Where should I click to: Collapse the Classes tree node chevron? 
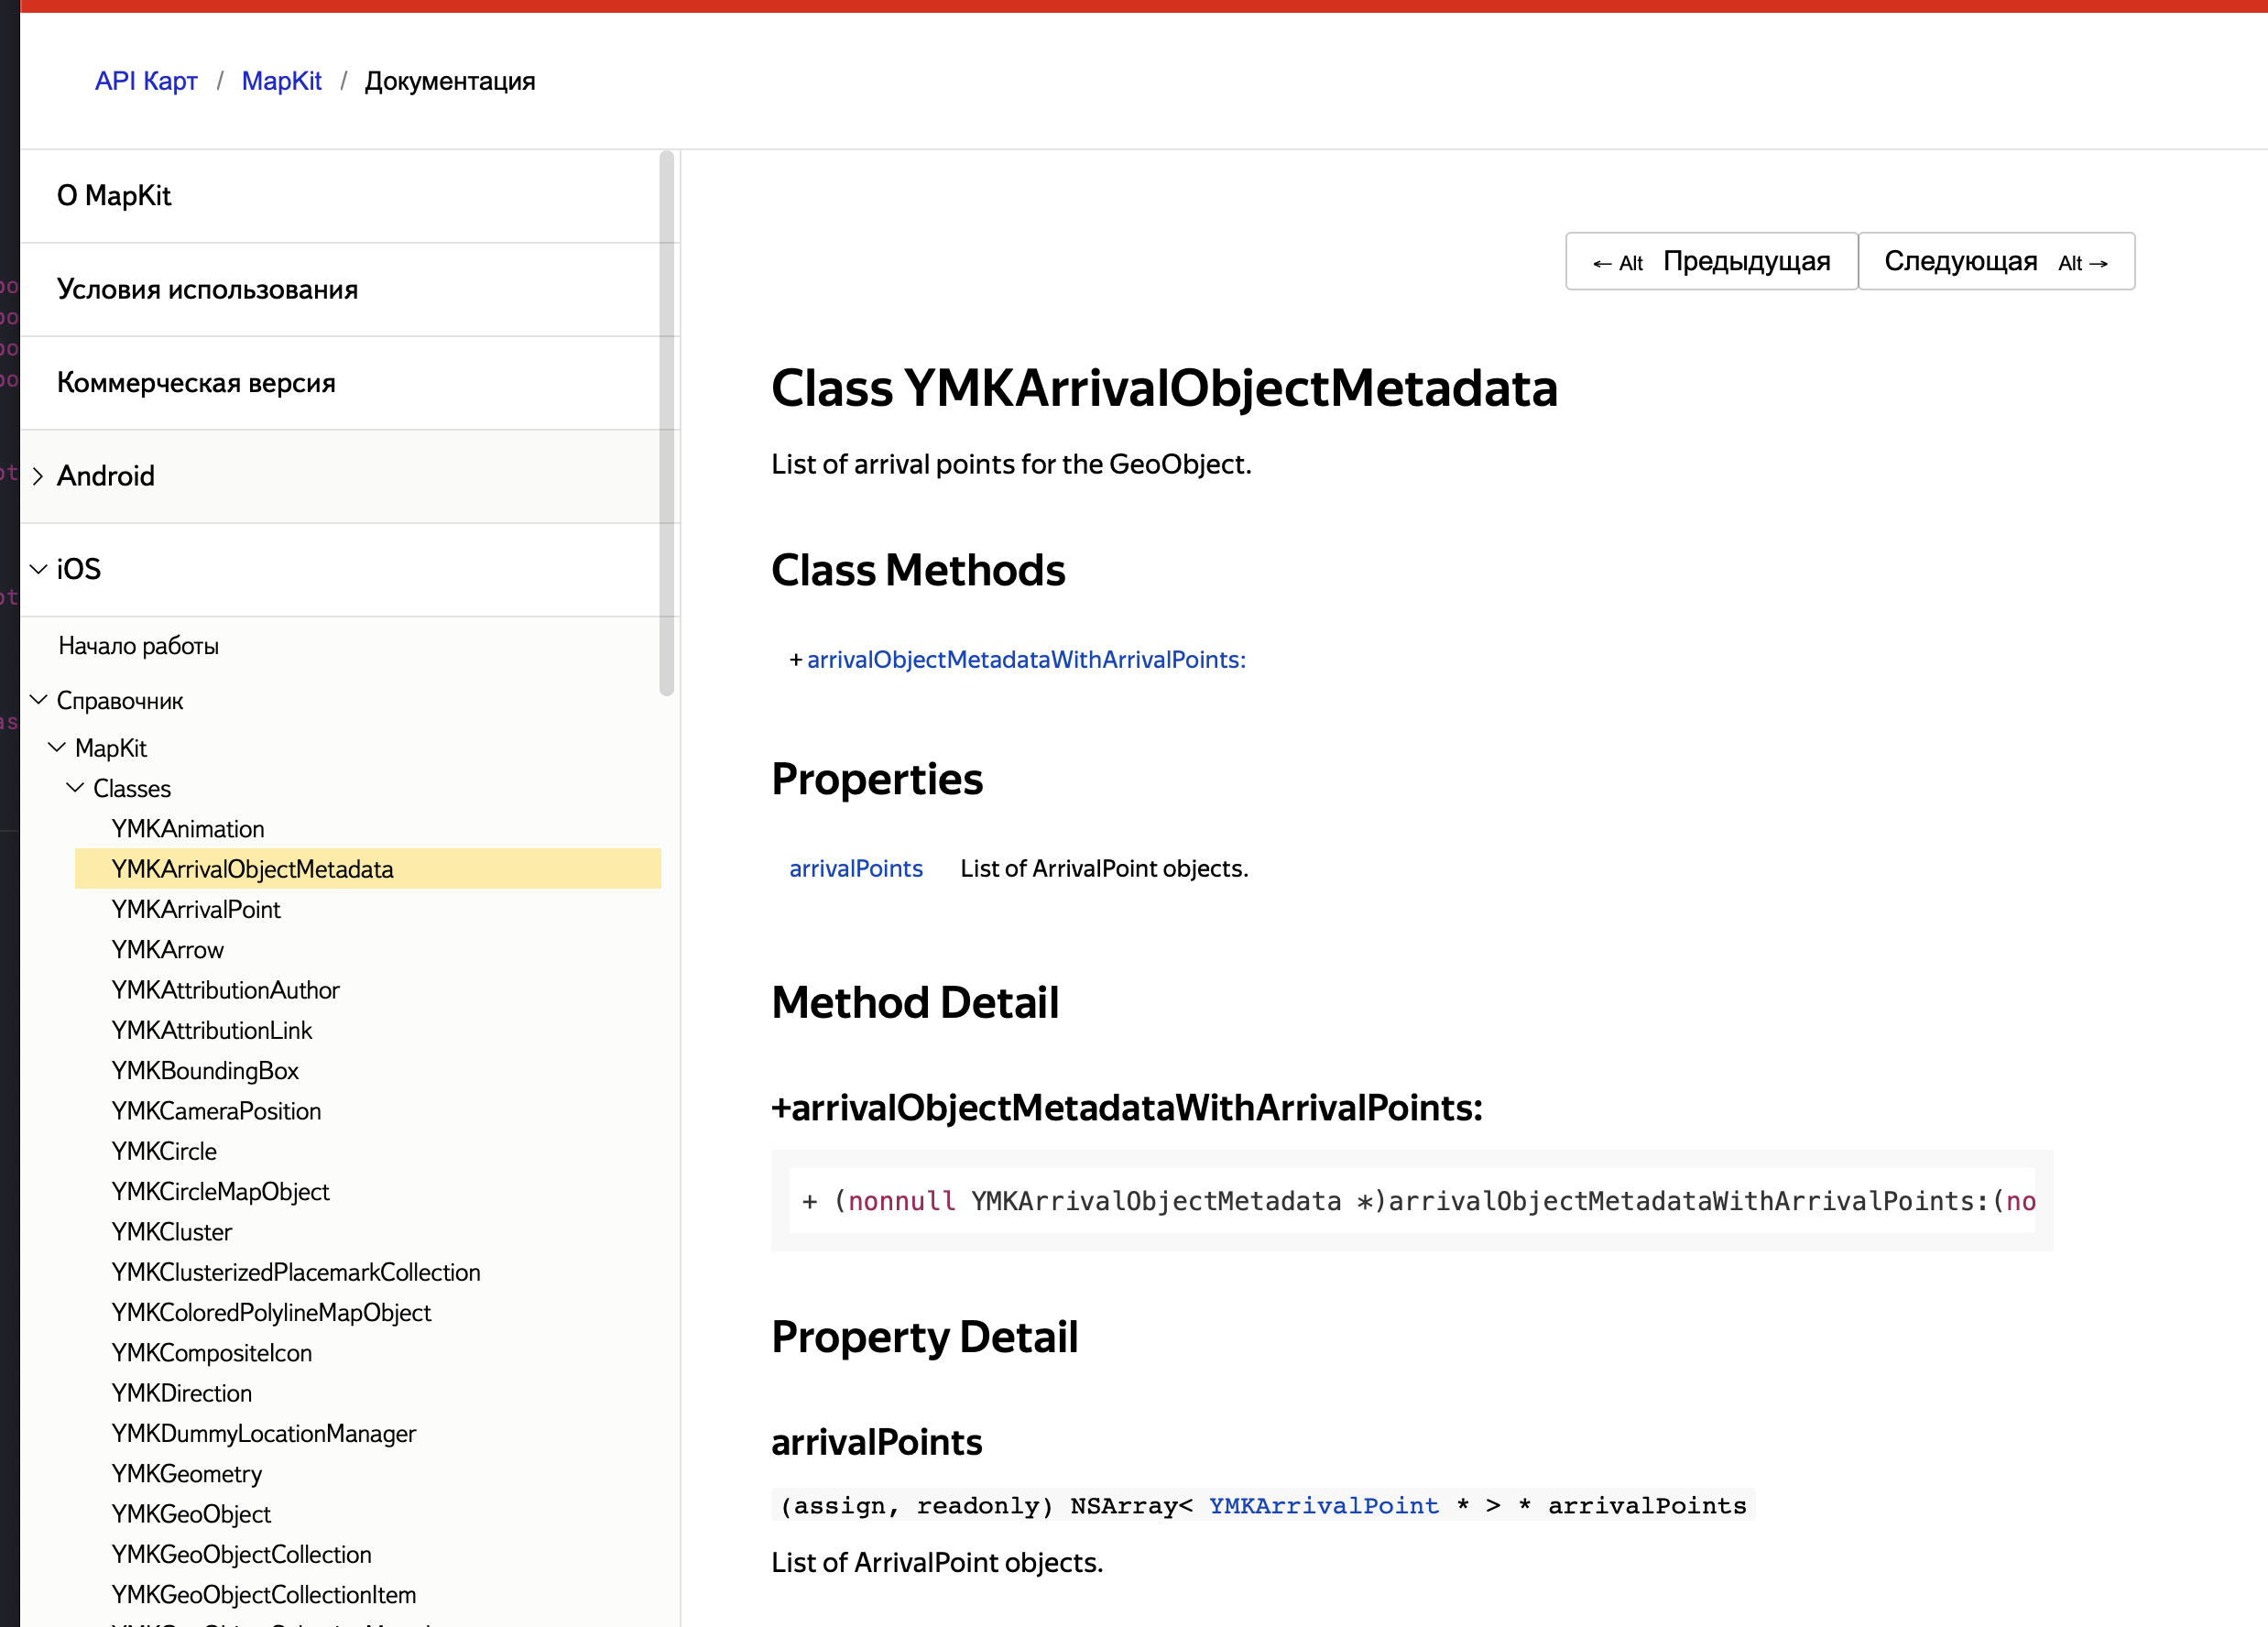tap(75, 788)
